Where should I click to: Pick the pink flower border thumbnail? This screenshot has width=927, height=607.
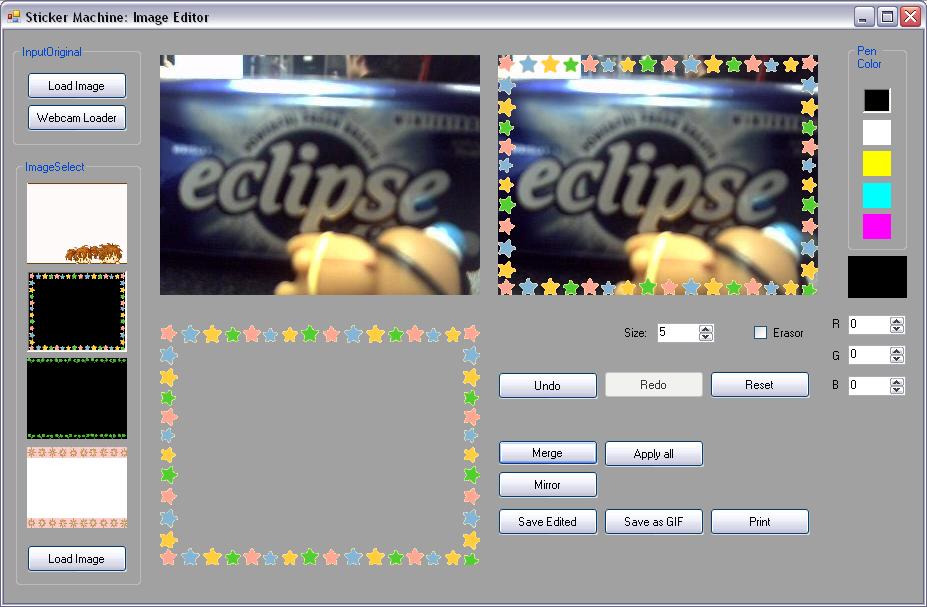coord(77,487)
